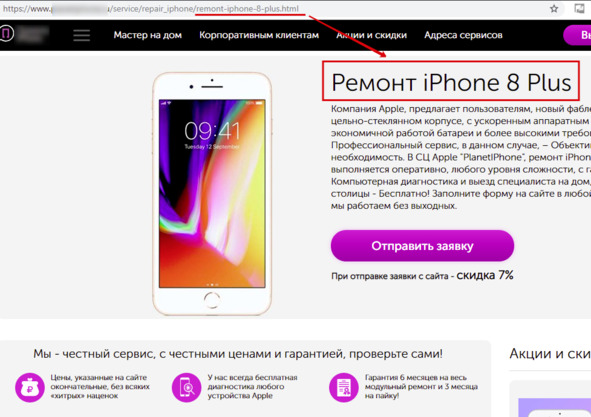Screen dimensions: 591x417
Task: Click the iPhone 8 Plus product image
Action: coord(212,194)
